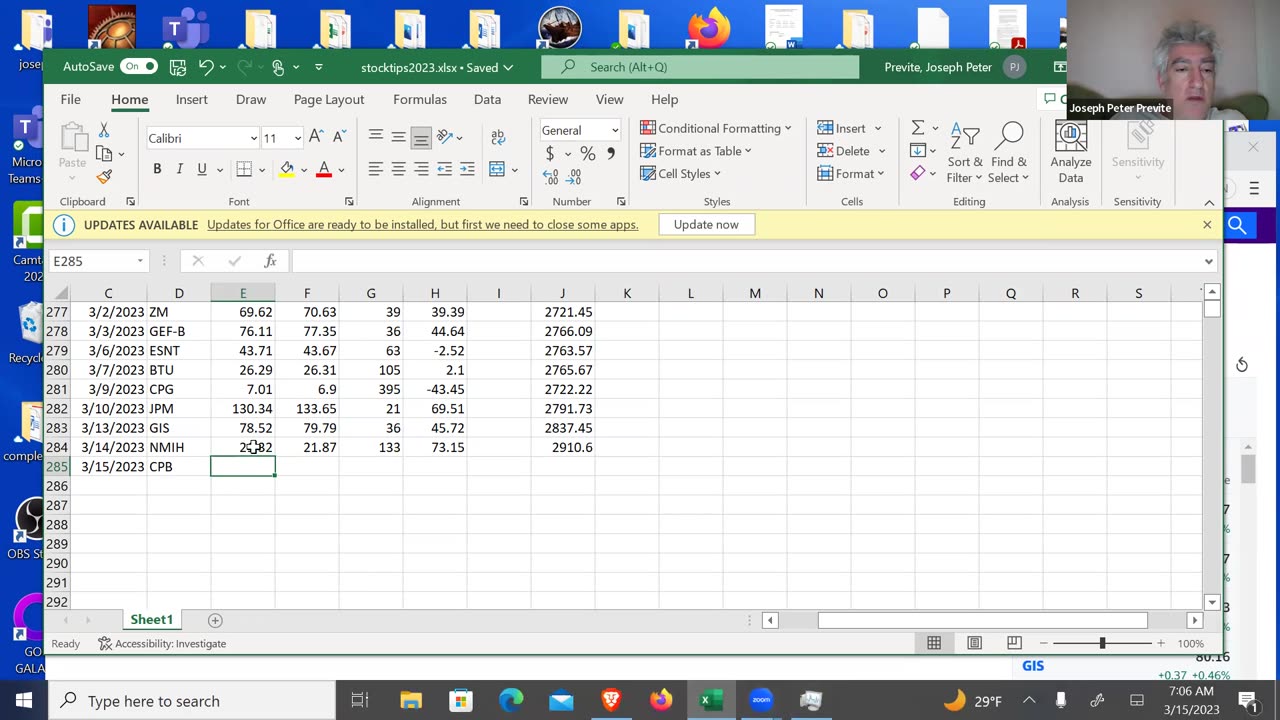Open Sort & Filter

coord(966,153)
